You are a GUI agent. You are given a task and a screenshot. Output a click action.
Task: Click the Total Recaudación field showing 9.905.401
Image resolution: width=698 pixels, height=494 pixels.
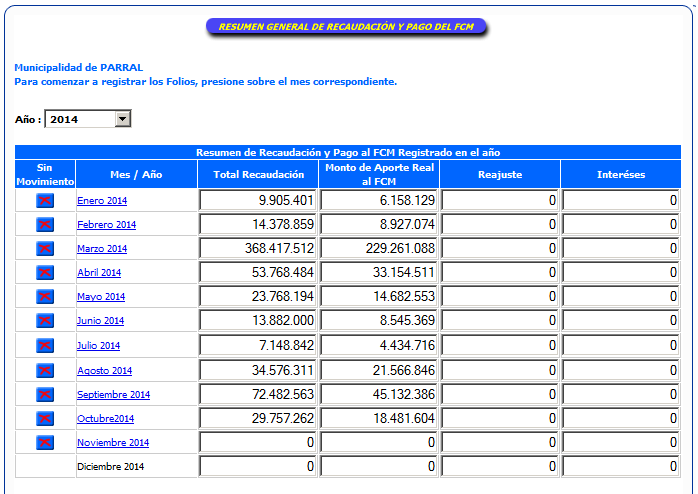point(258,201)
